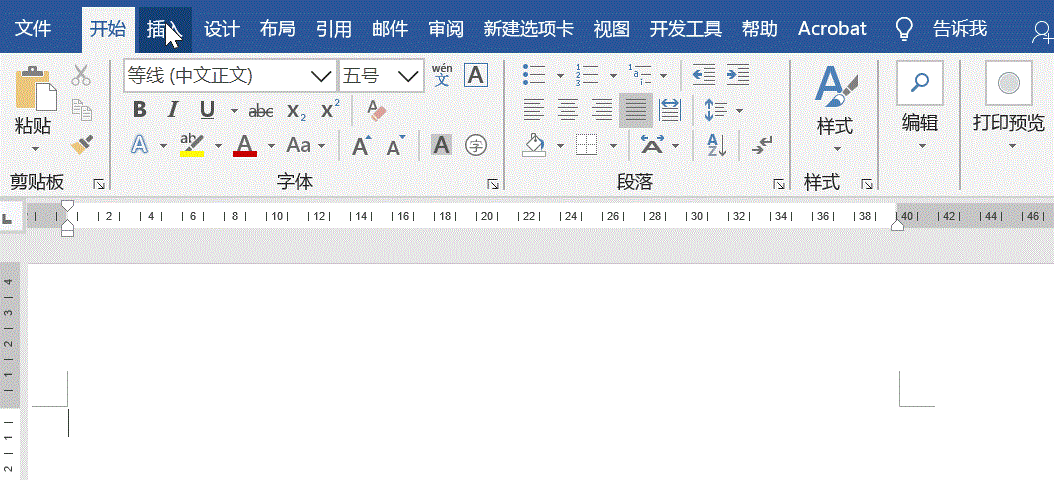1054x480 pixels.
Task: Switch to 布局 tab
Action: (277, 29)
